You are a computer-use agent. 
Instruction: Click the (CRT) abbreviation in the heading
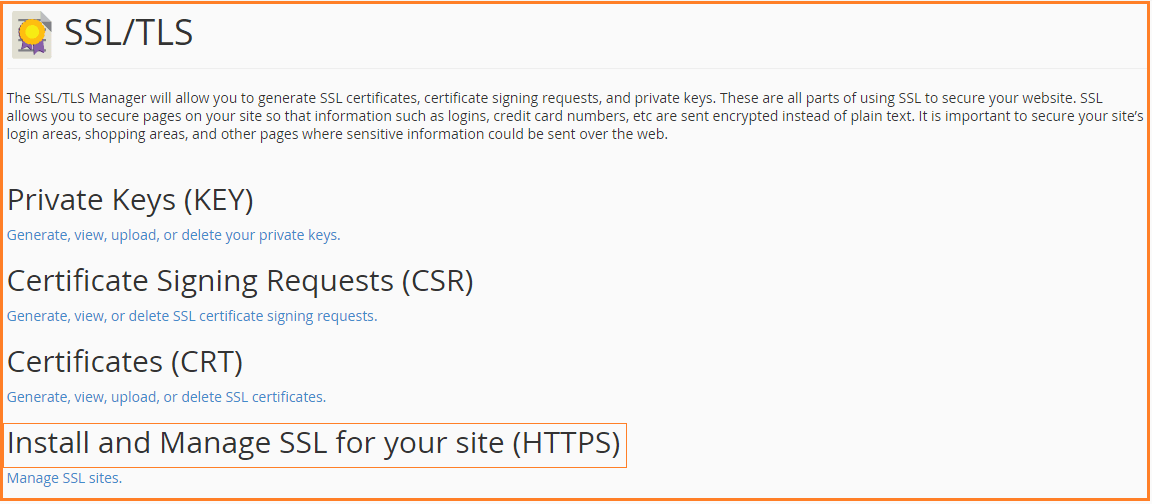coord(206,361)
